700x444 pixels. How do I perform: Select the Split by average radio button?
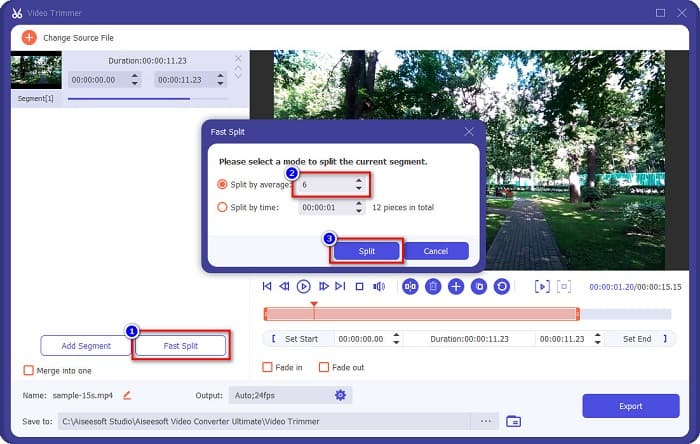pyautogui.click(x=224, y=184)
